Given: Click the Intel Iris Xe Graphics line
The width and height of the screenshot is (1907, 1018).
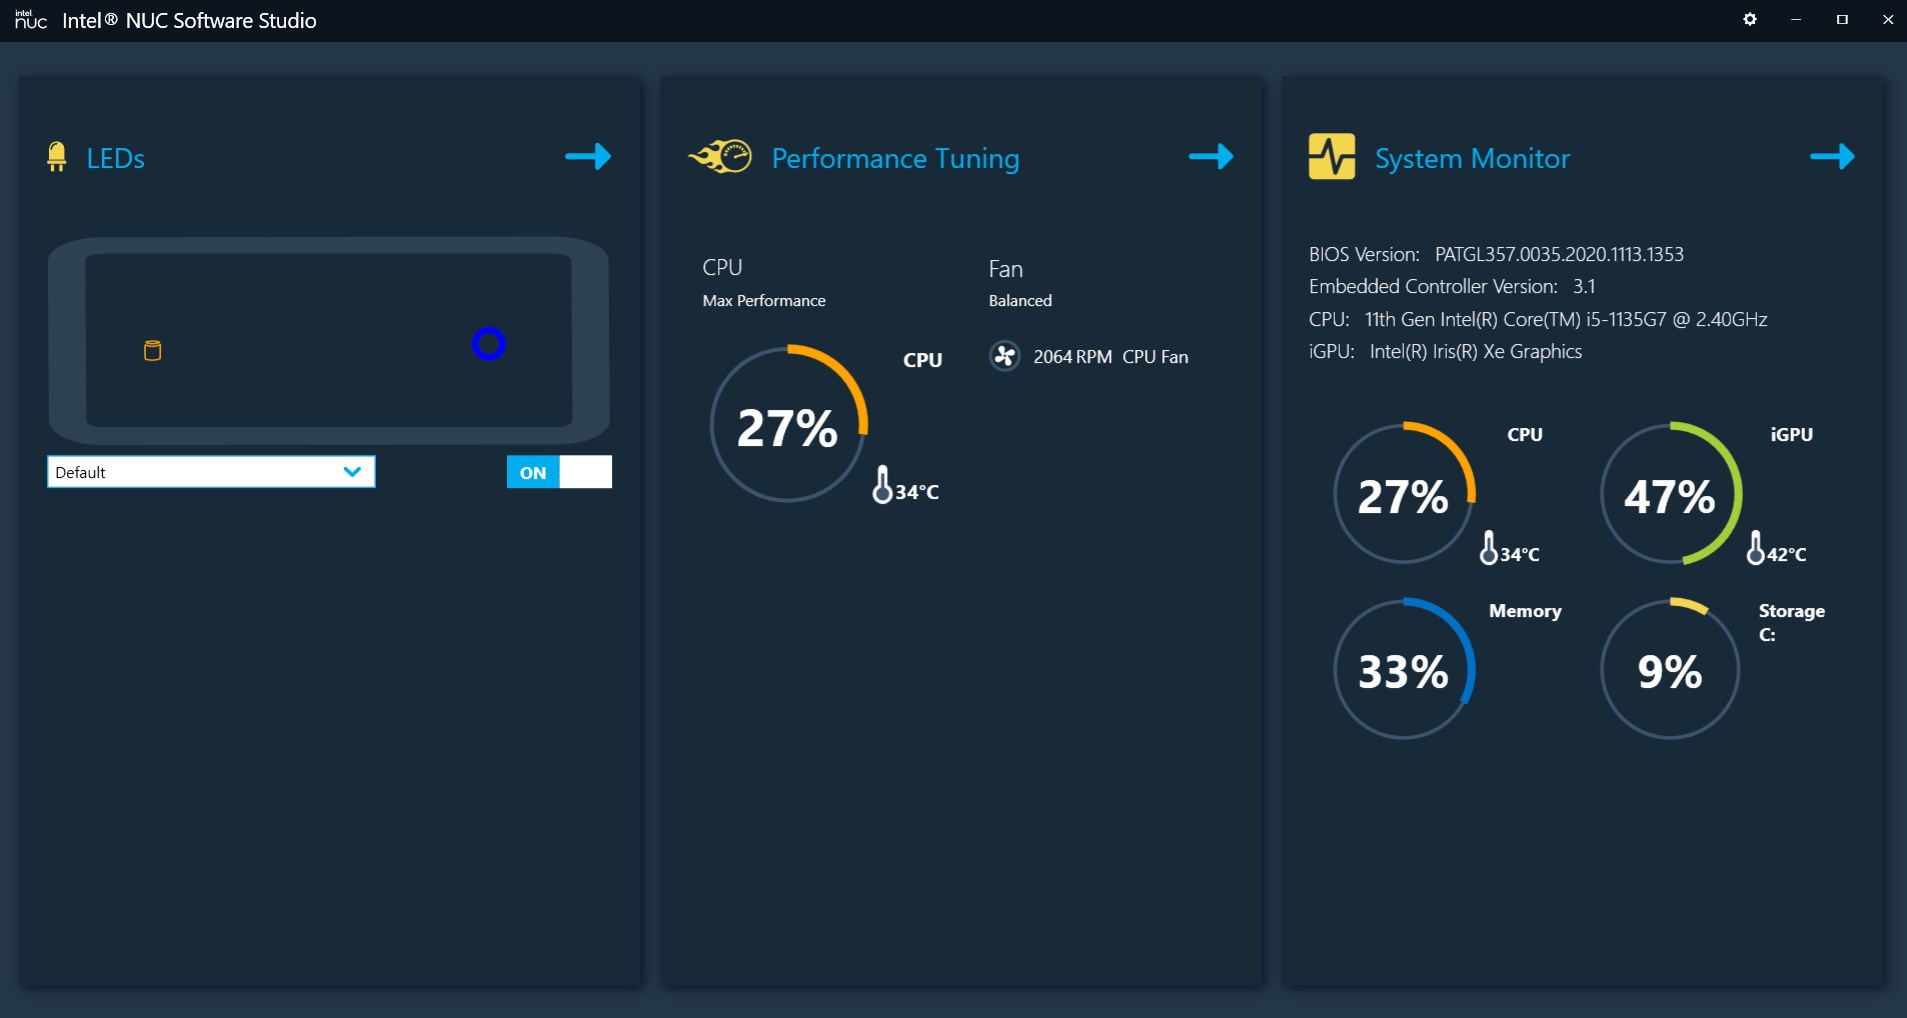Looking at the screenshot, I should pyautogui.click(x=1445, y=351).
